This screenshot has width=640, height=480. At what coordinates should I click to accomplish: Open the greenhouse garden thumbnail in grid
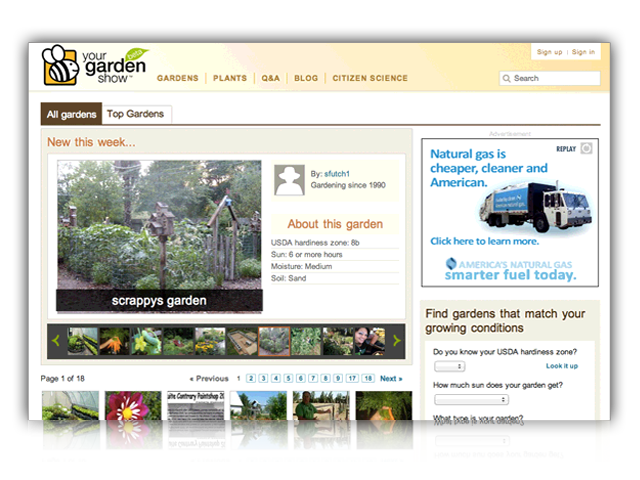coord(70,405)
